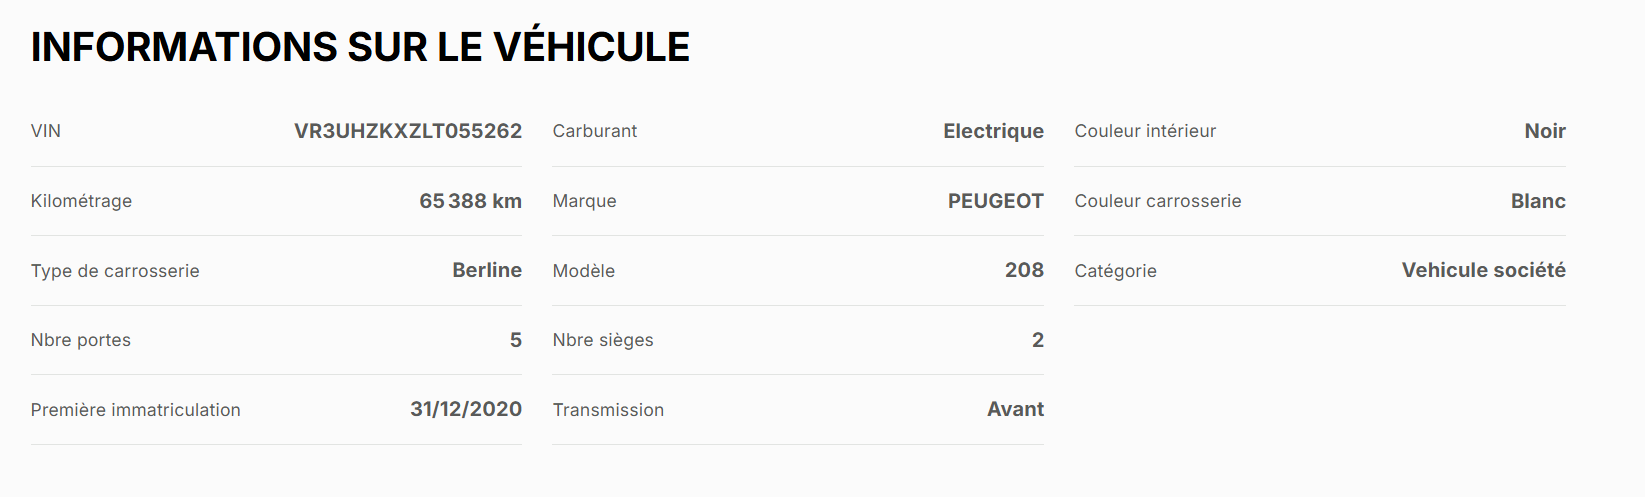Image resolution: width=1645 pixels, height=497 pixels.
Task: Select the VIN number VR3UHZKXZLT055262
Action: coord(408,131)
